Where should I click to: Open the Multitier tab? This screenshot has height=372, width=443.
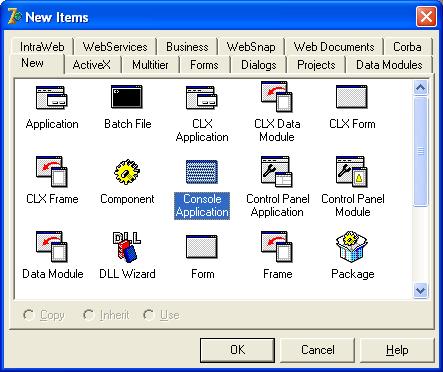pos(150,65)
